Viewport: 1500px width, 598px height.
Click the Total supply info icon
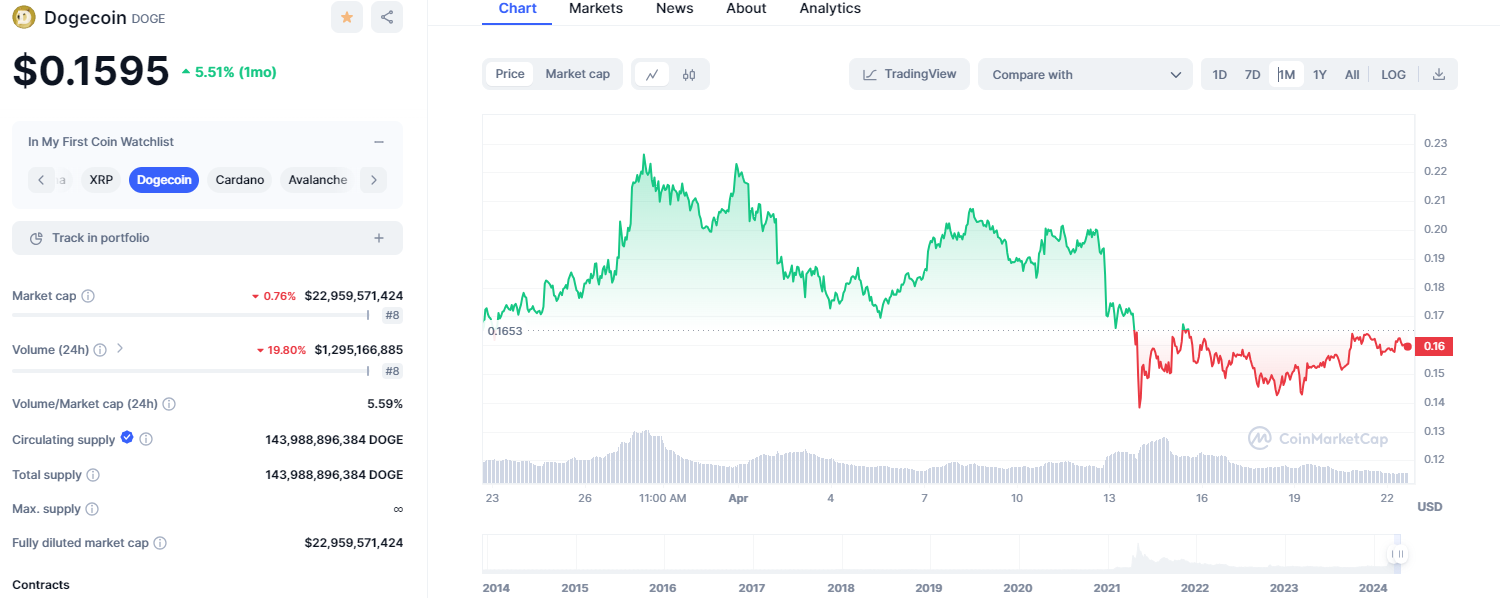[93, 475]
